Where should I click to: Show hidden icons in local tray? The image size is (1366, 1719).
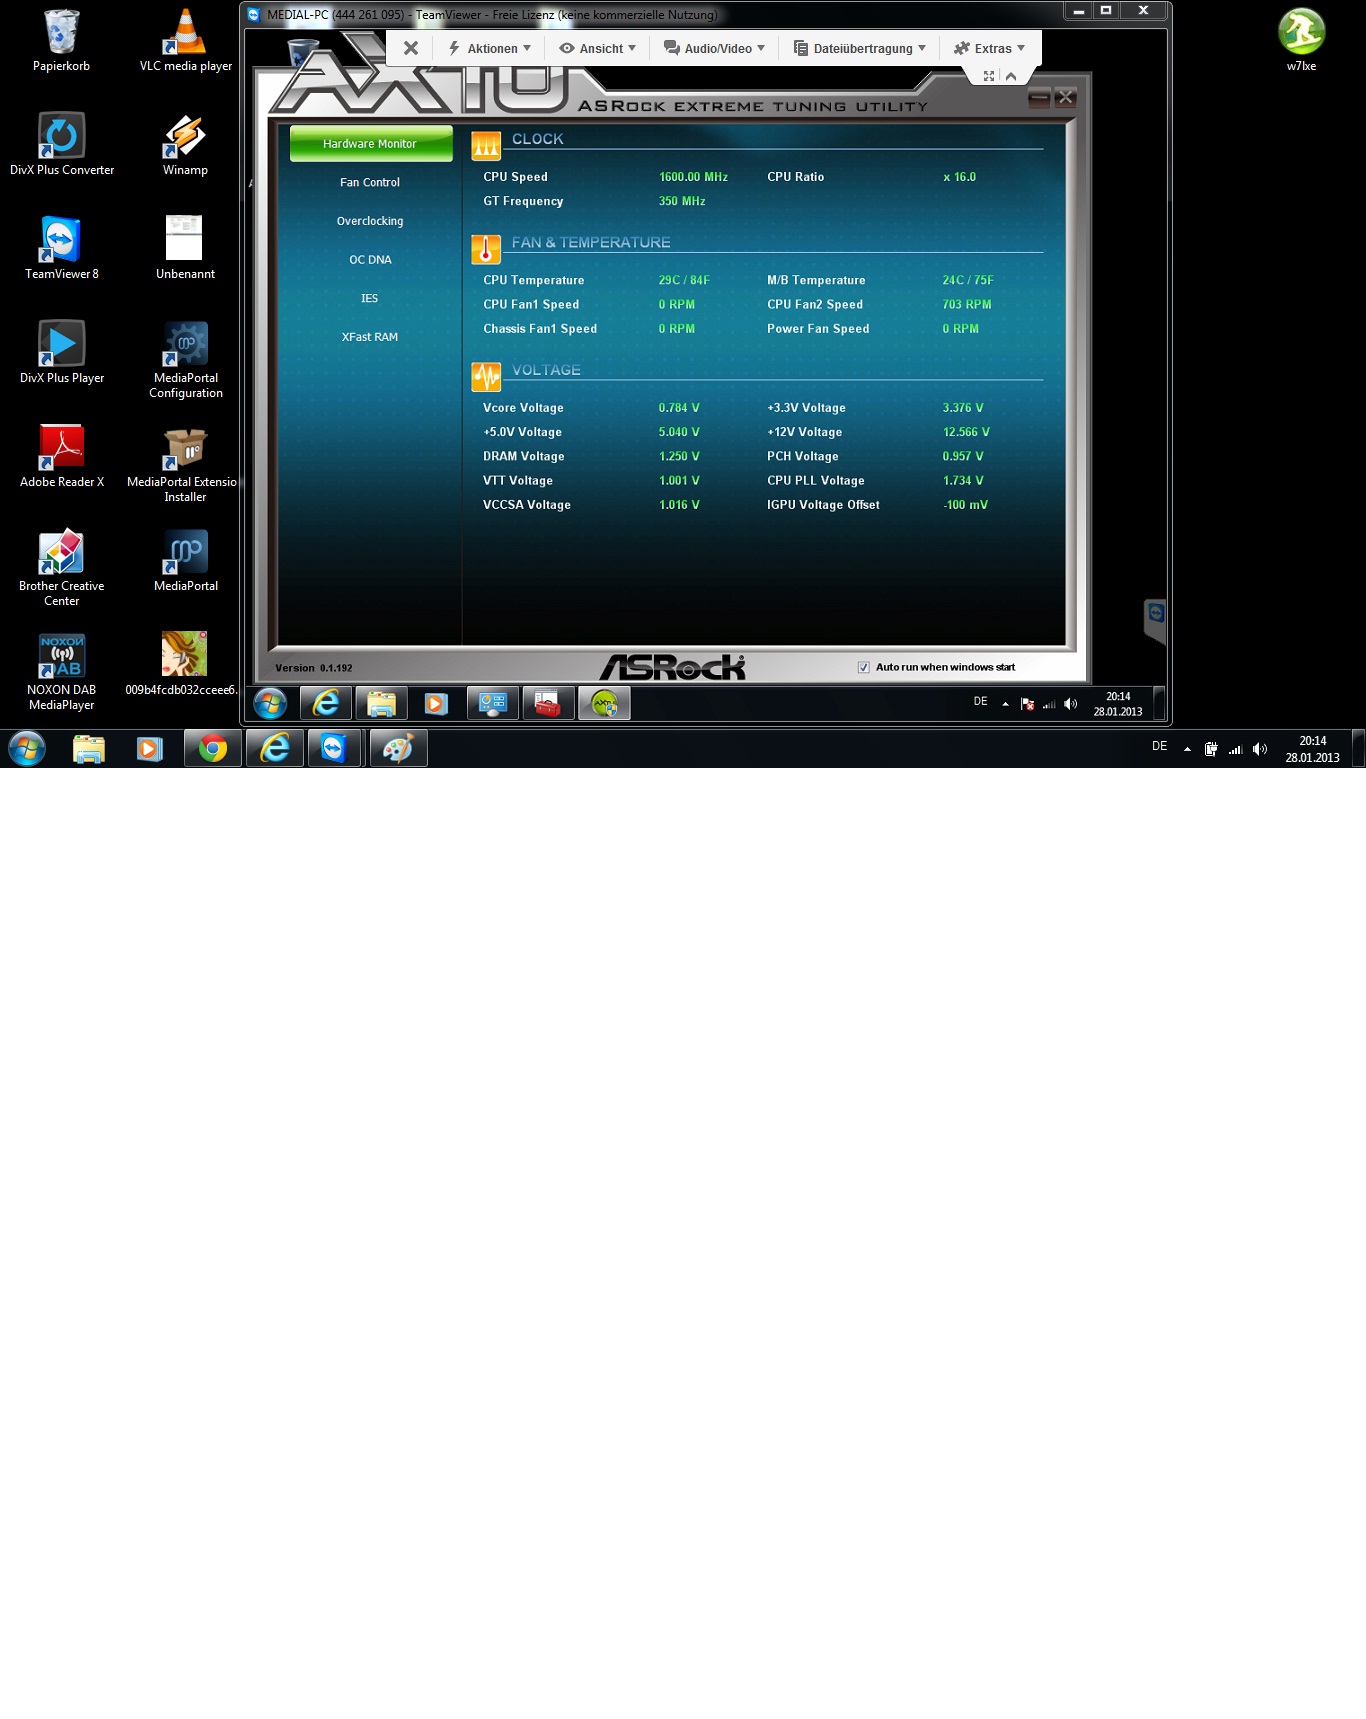[x=1187, y=749]
